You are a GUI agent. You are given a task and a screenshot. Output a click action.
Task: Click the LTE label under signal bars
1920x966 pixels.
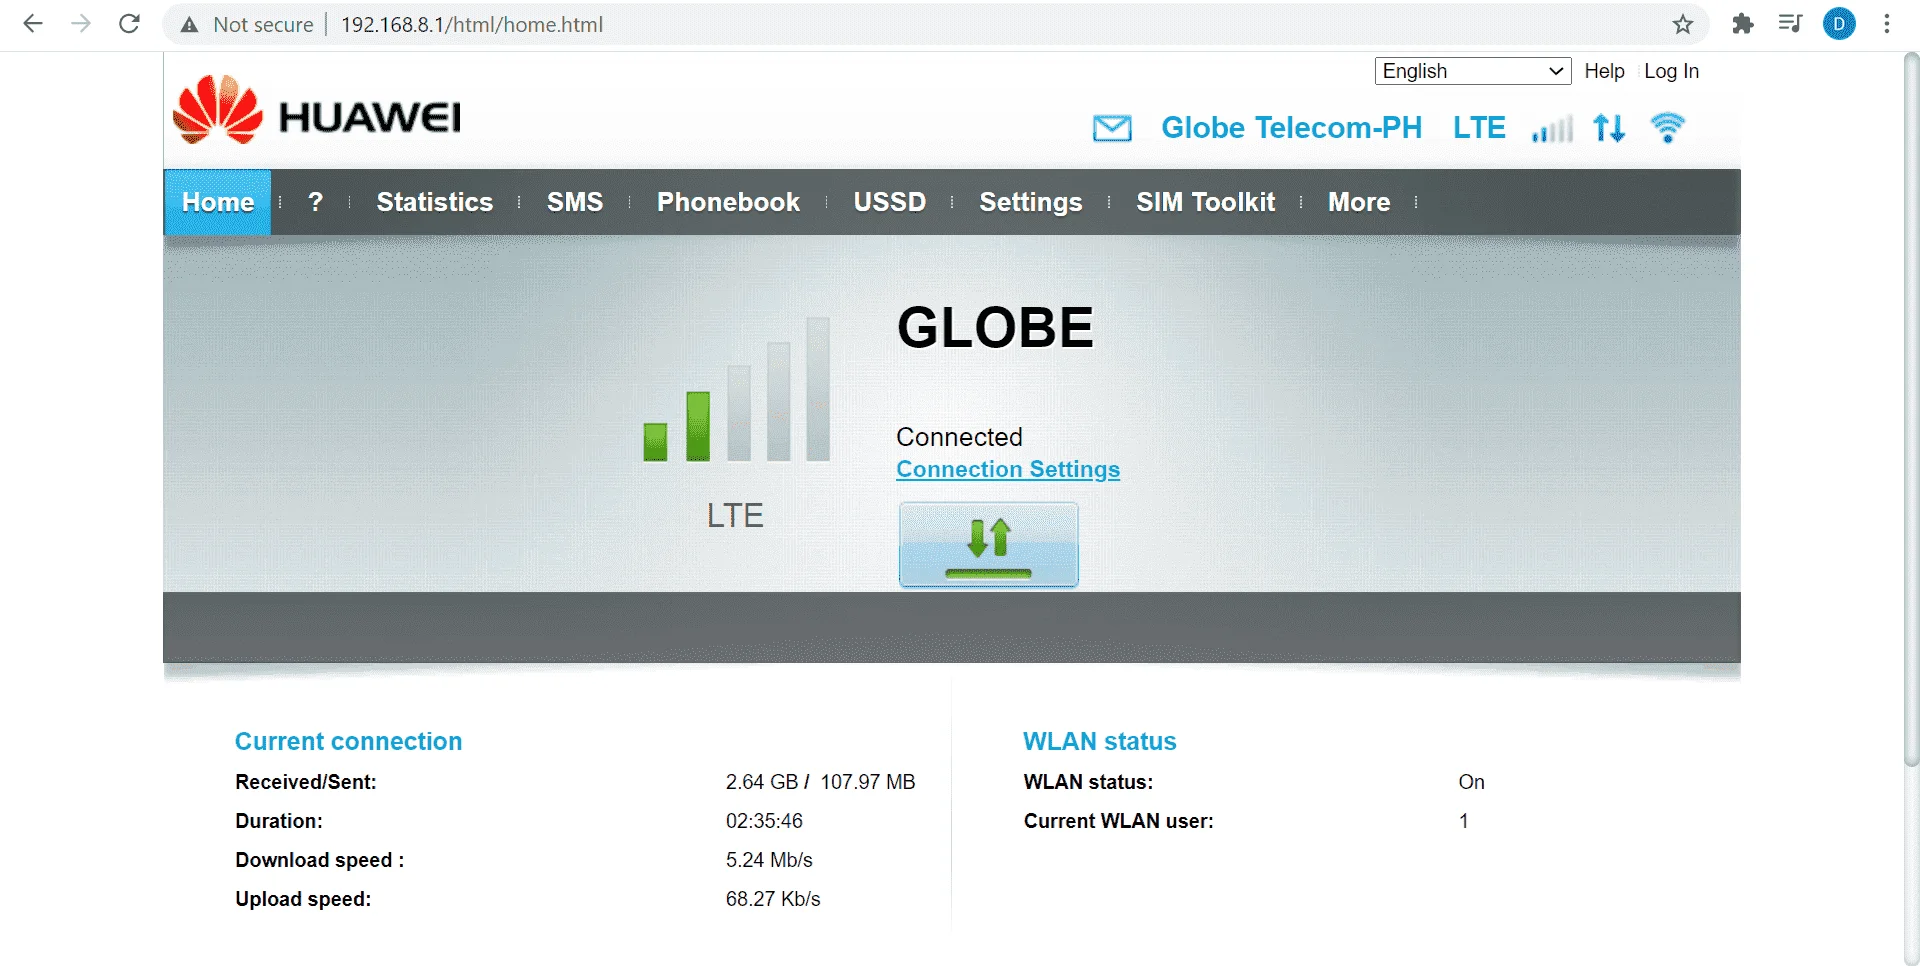(735, 515)
